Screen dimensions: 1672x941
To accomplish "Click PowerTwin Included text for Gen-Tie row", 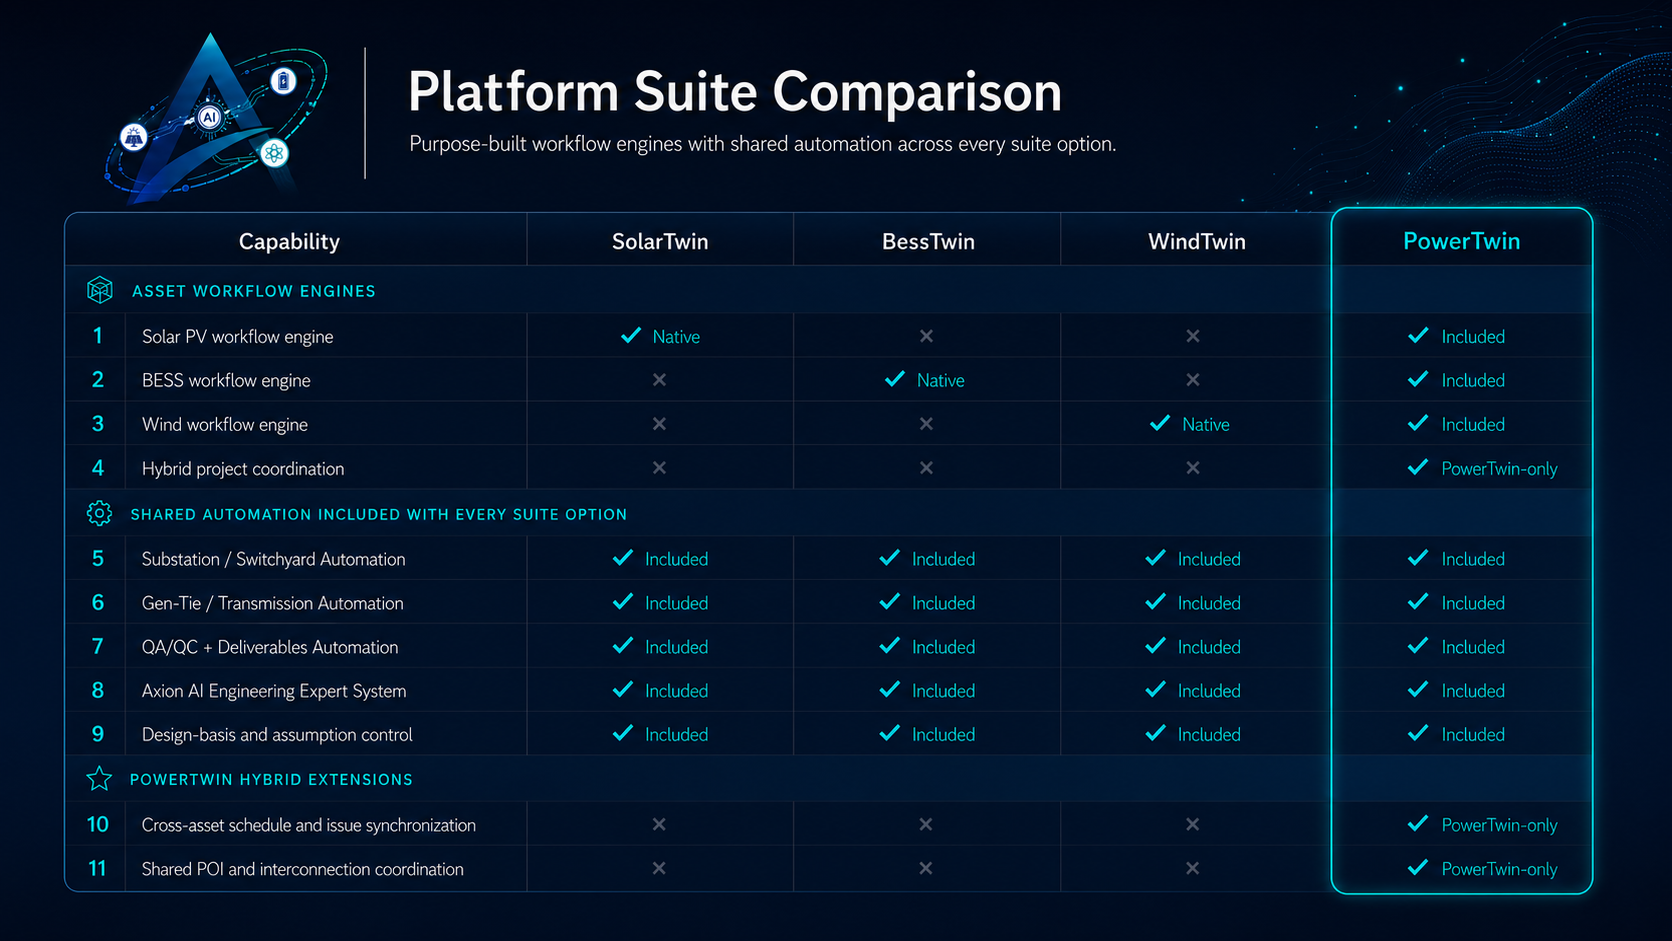I will pyautogui.click(x=1473, y=603).
